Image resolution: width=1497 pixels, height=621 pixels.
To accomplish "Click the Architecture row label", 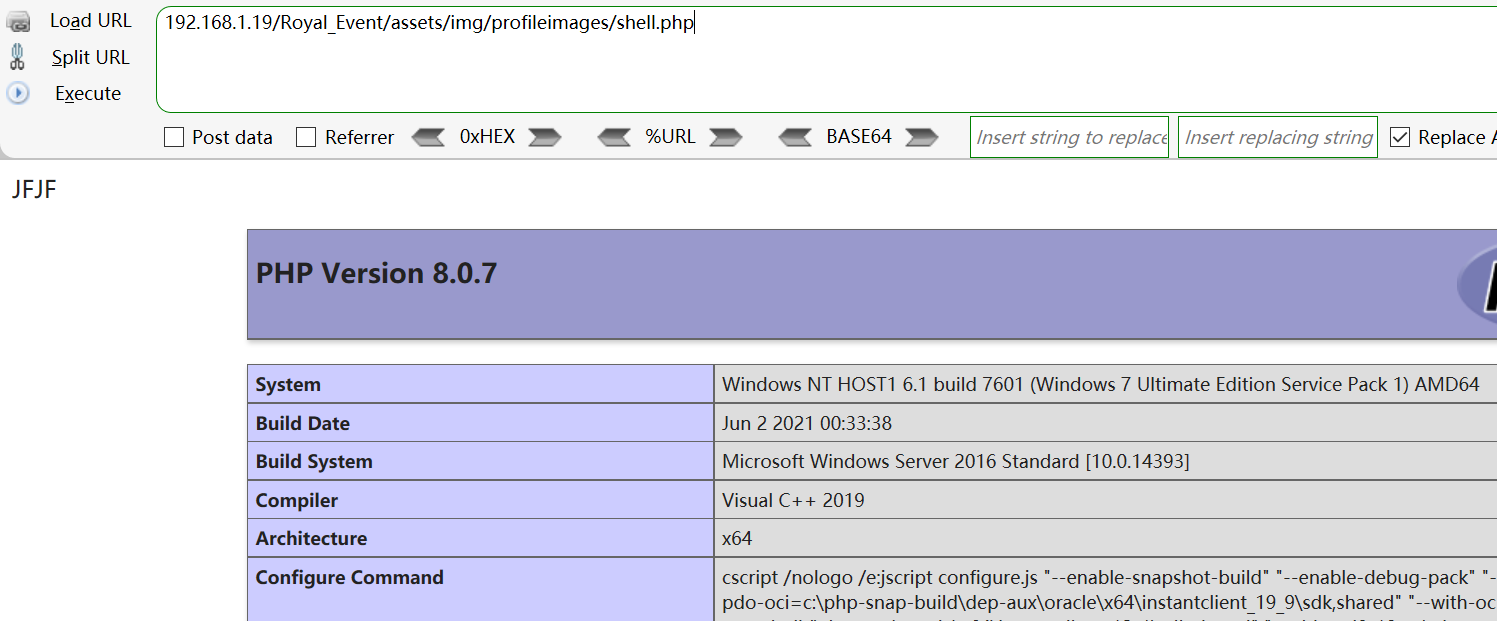I will coord(311,538).
